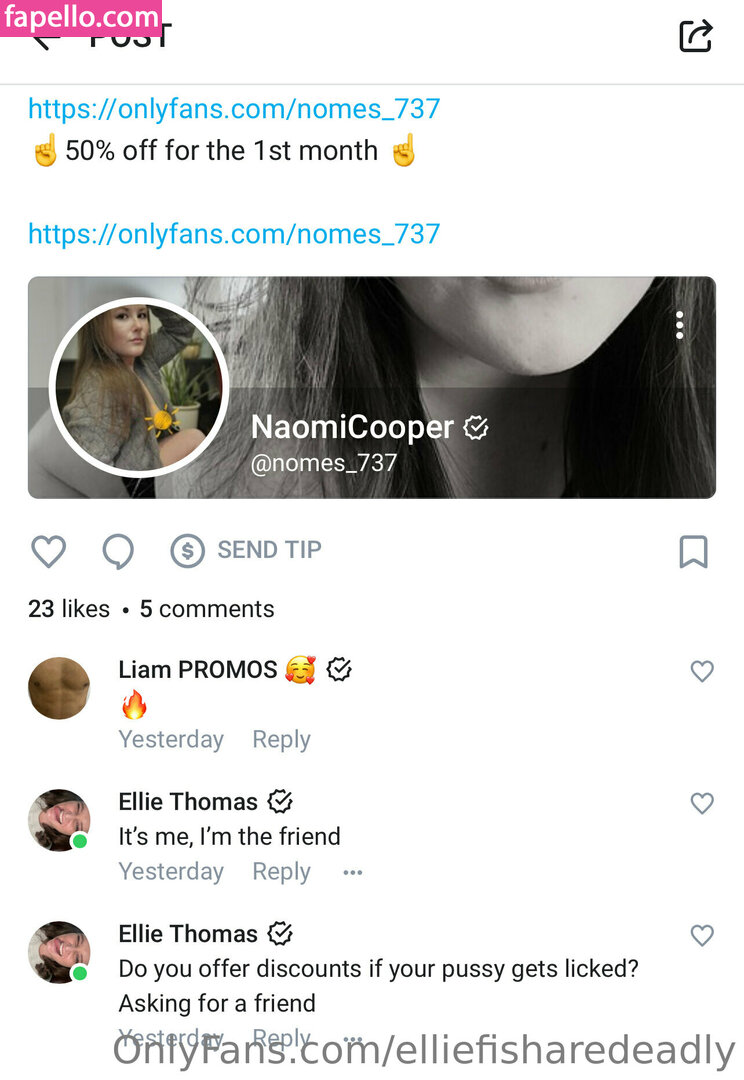The height and width of the screenshot is (1080, 744).
Task: Like Liam PROMOS's comment
Action: click(x=702, y=671)
